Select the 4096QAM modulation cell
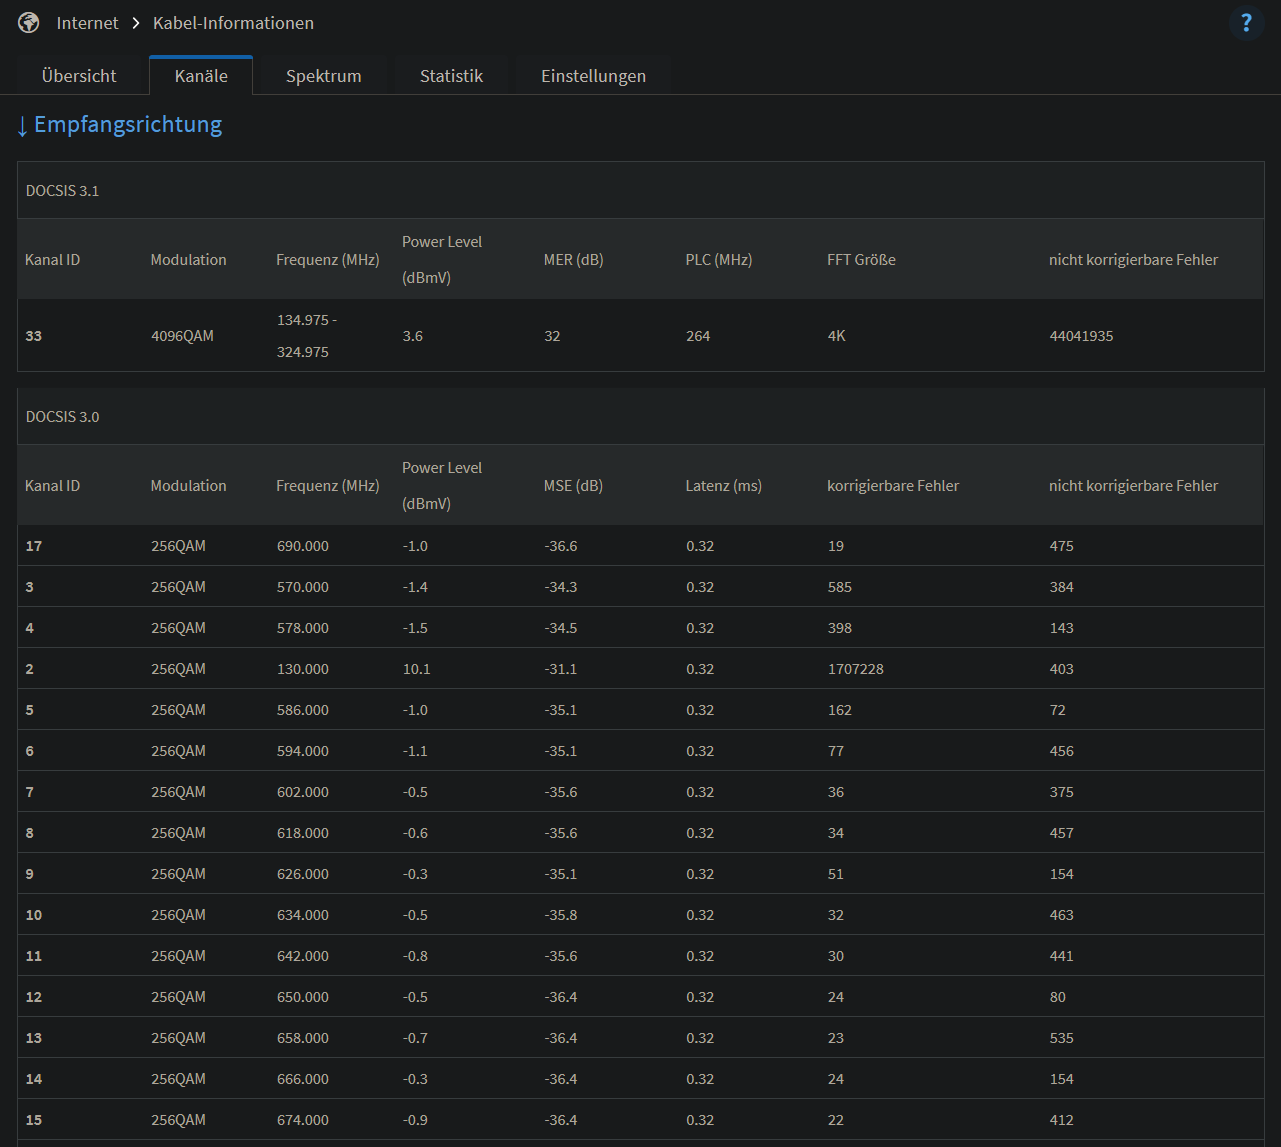Image resolution: width=1281 pixels, height=1147 pixels. [182, 336]
